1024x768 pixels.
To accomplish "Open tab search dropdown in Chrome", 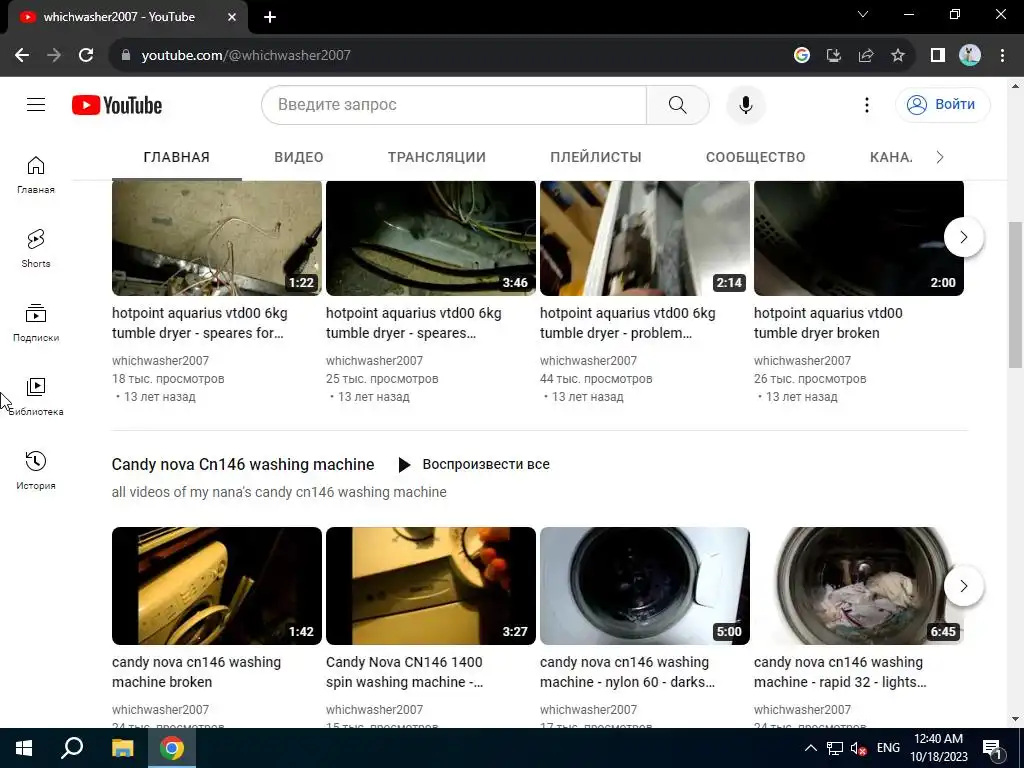I will click(x=863, y=14).
